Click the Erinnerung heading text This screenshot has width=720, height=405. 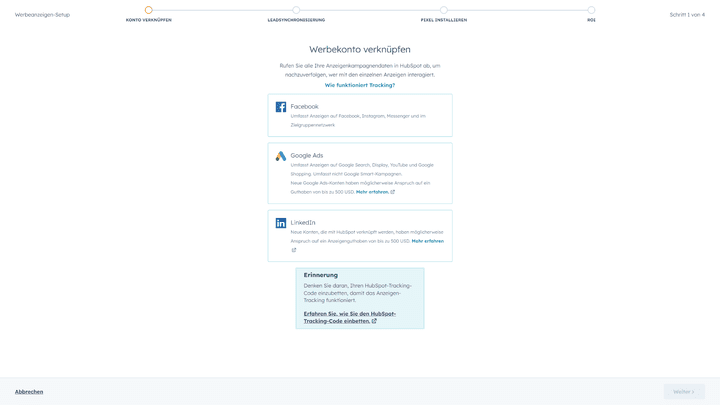(x=321, y=275)
